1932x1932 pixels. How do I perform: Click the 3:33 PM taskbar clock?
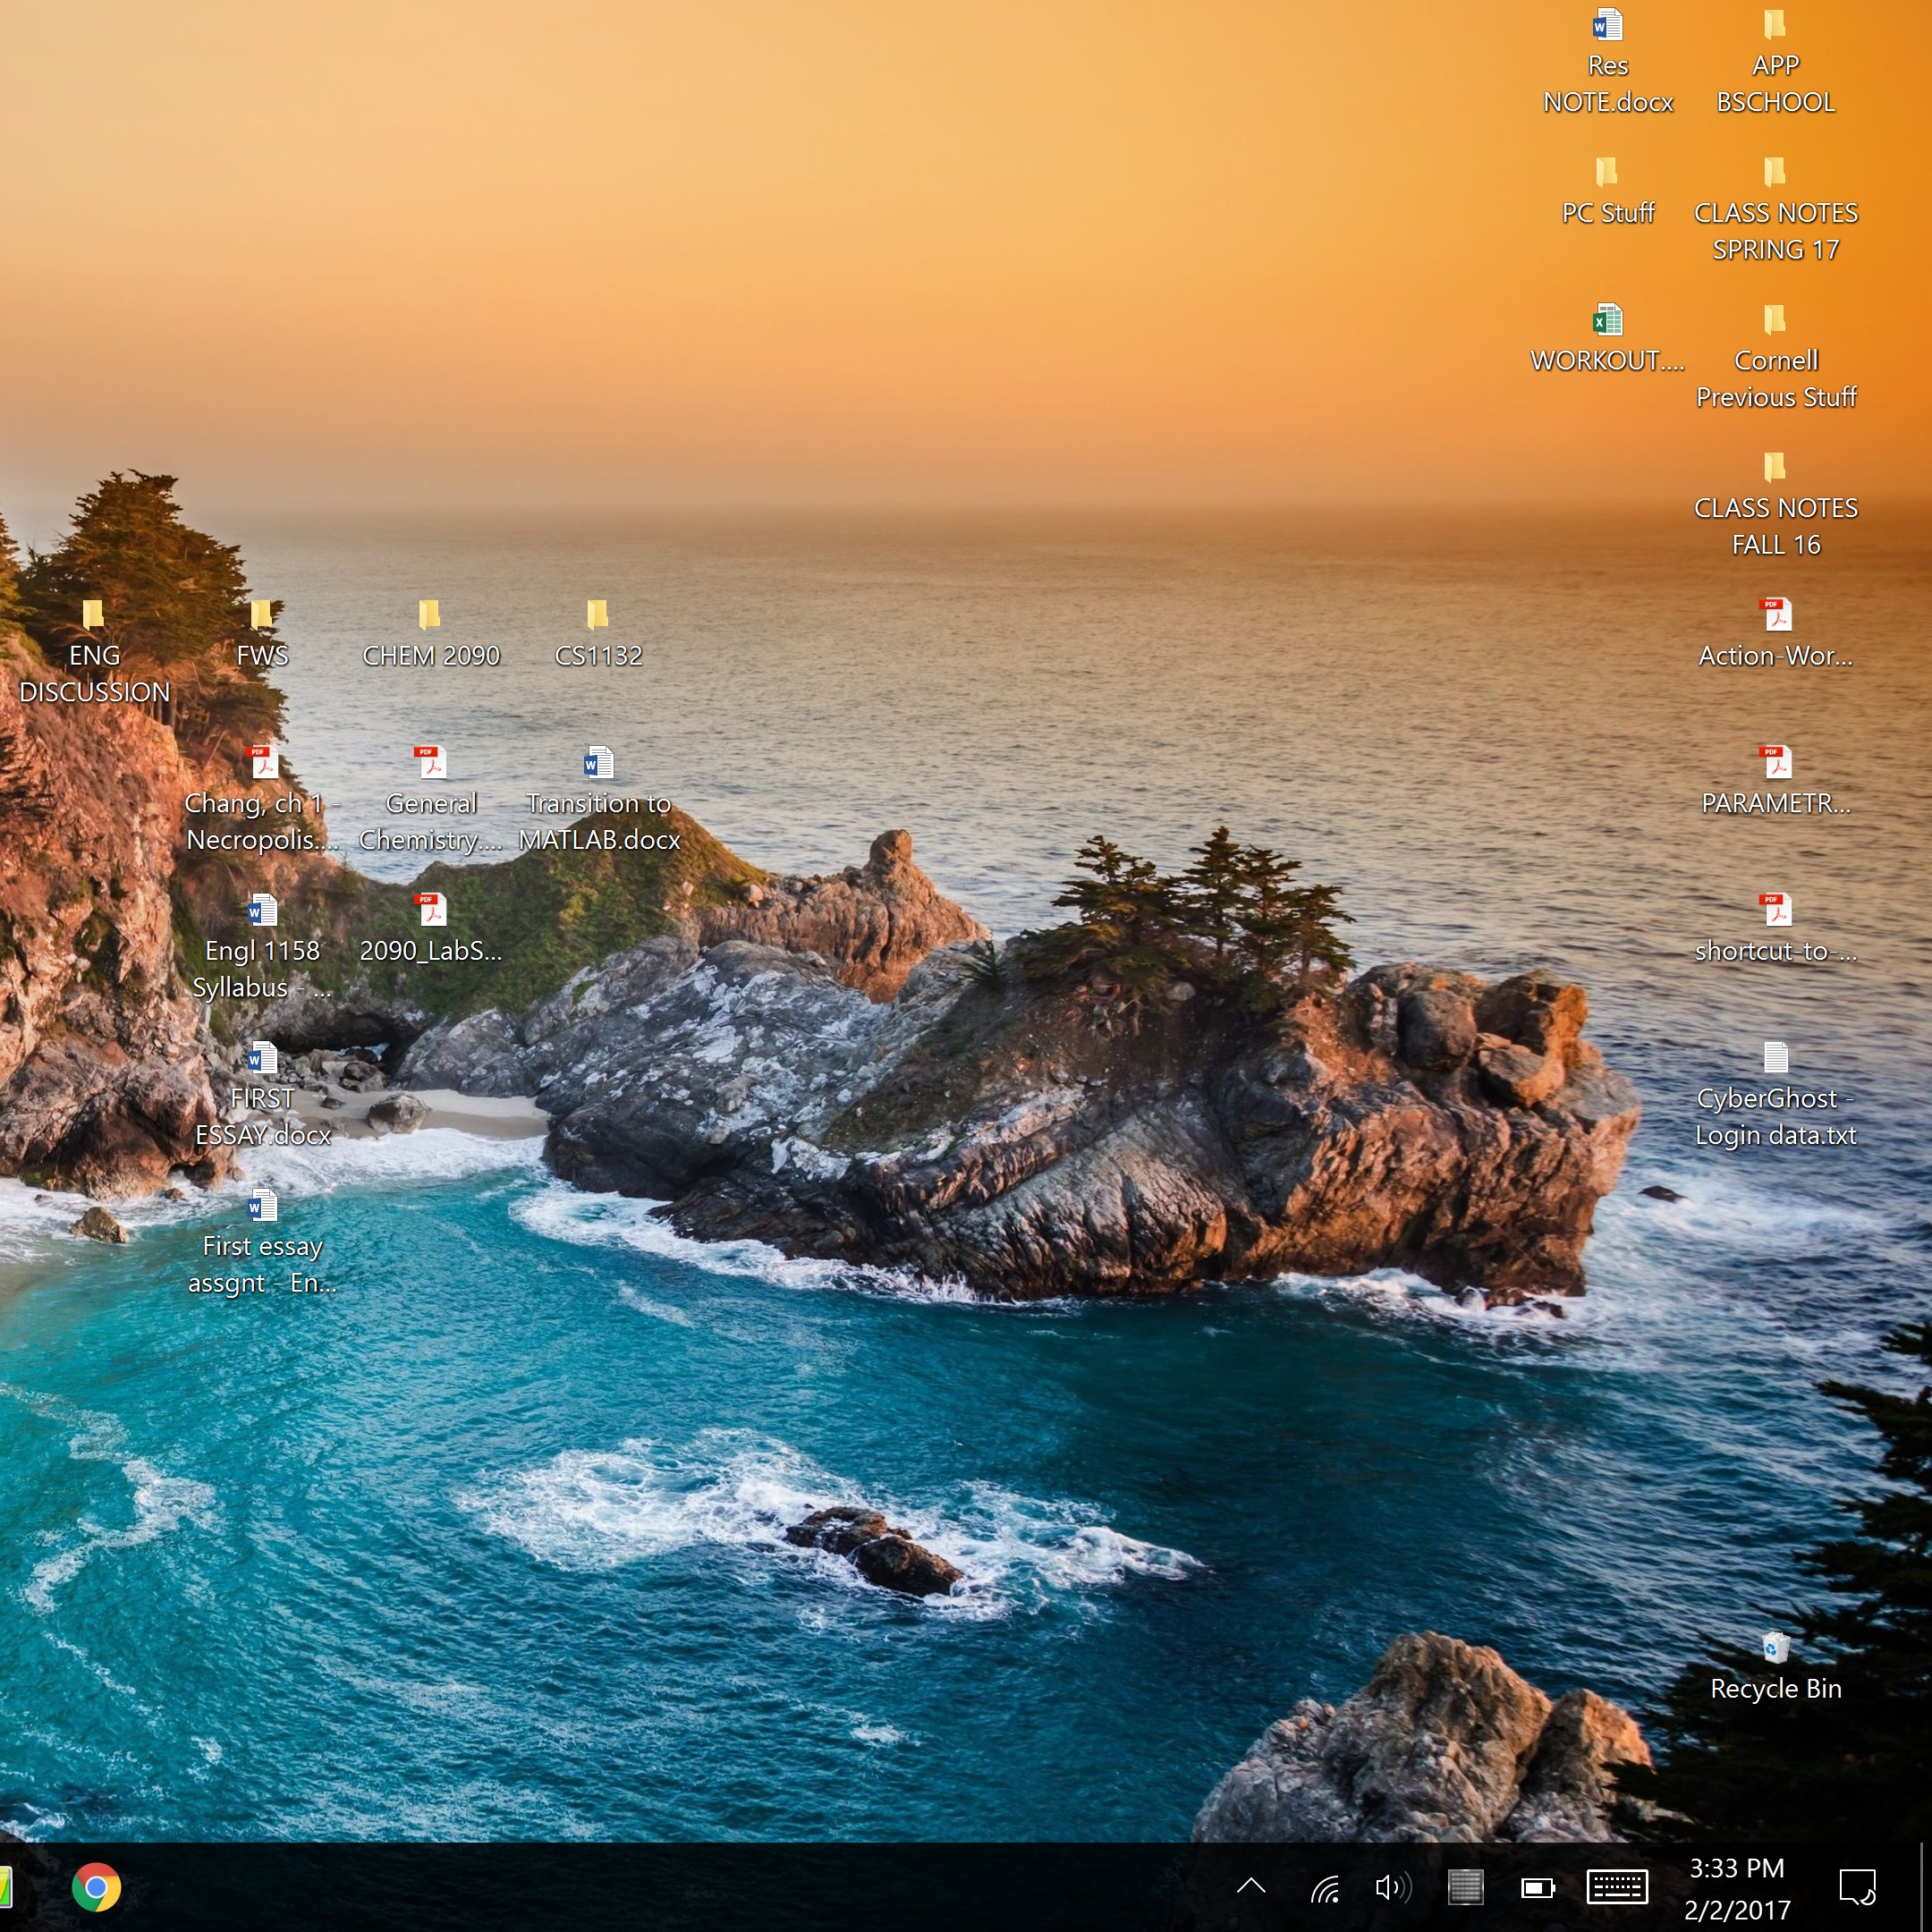click(1737, 1888)
